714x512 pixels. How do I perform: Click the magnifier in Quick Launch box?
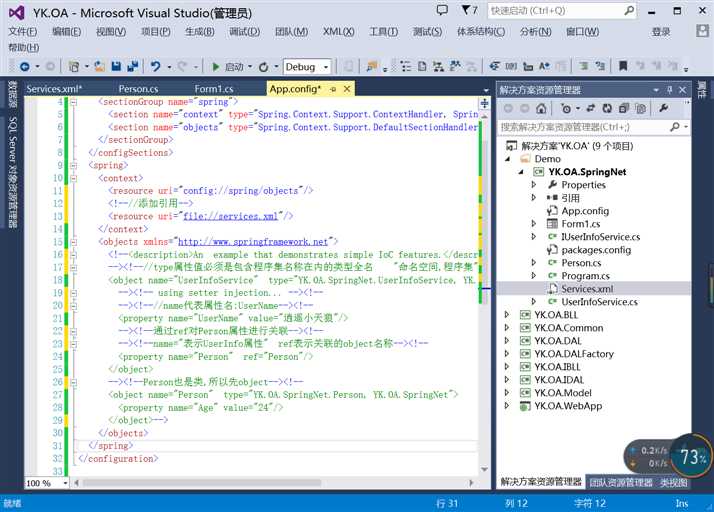(629, 10)
